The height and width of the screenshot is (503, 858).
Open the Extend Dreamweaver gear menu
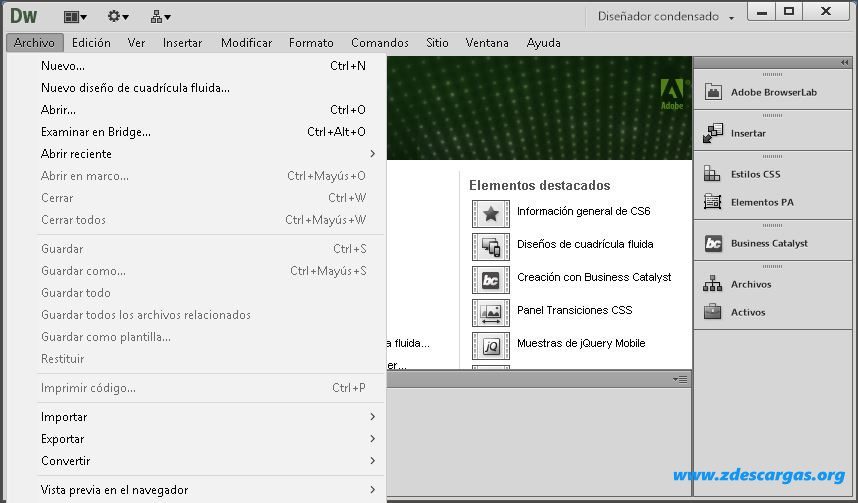(x=118, y=17)
